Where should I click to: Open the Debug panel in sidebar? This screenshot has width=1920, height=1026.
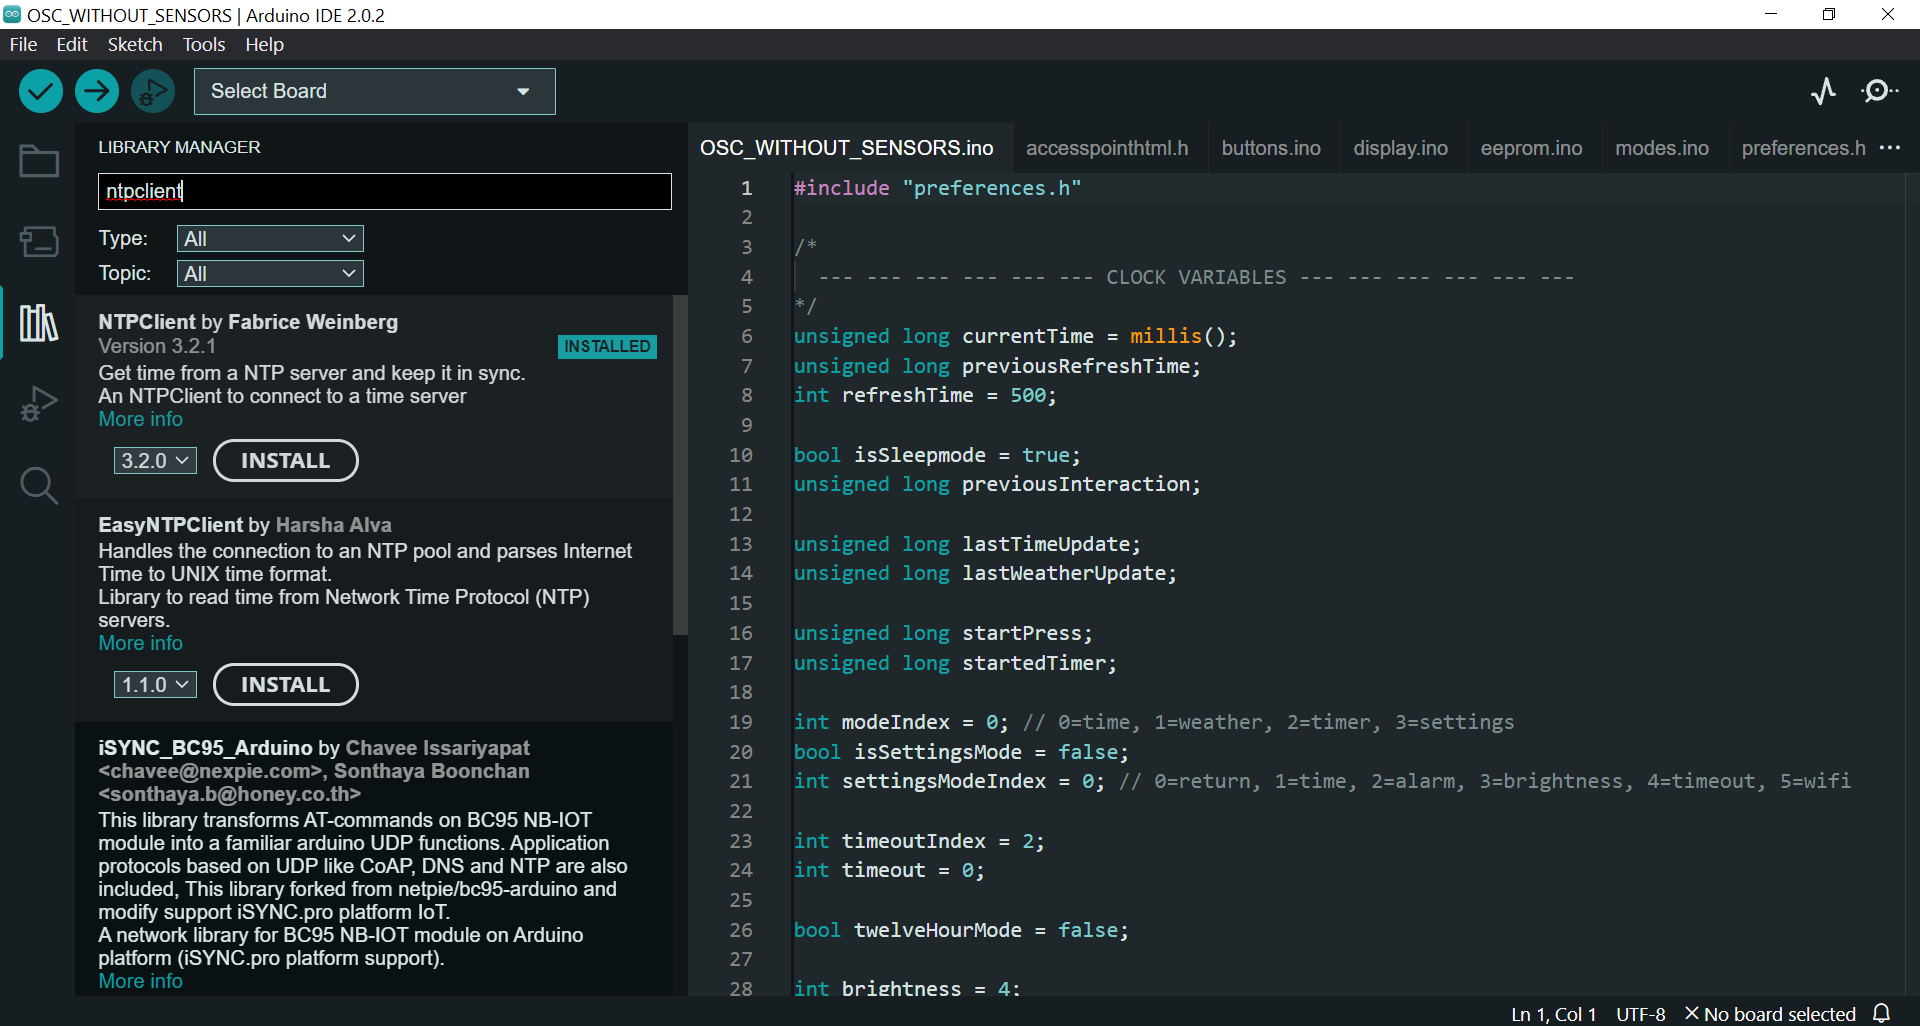point(39,404)
